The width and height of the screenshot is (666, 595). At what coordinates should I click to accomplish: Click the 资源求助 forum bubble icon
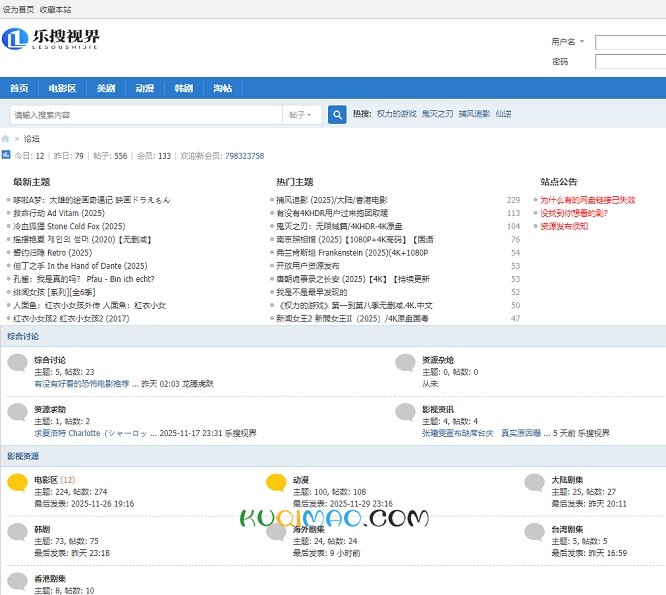click(17, 413)
